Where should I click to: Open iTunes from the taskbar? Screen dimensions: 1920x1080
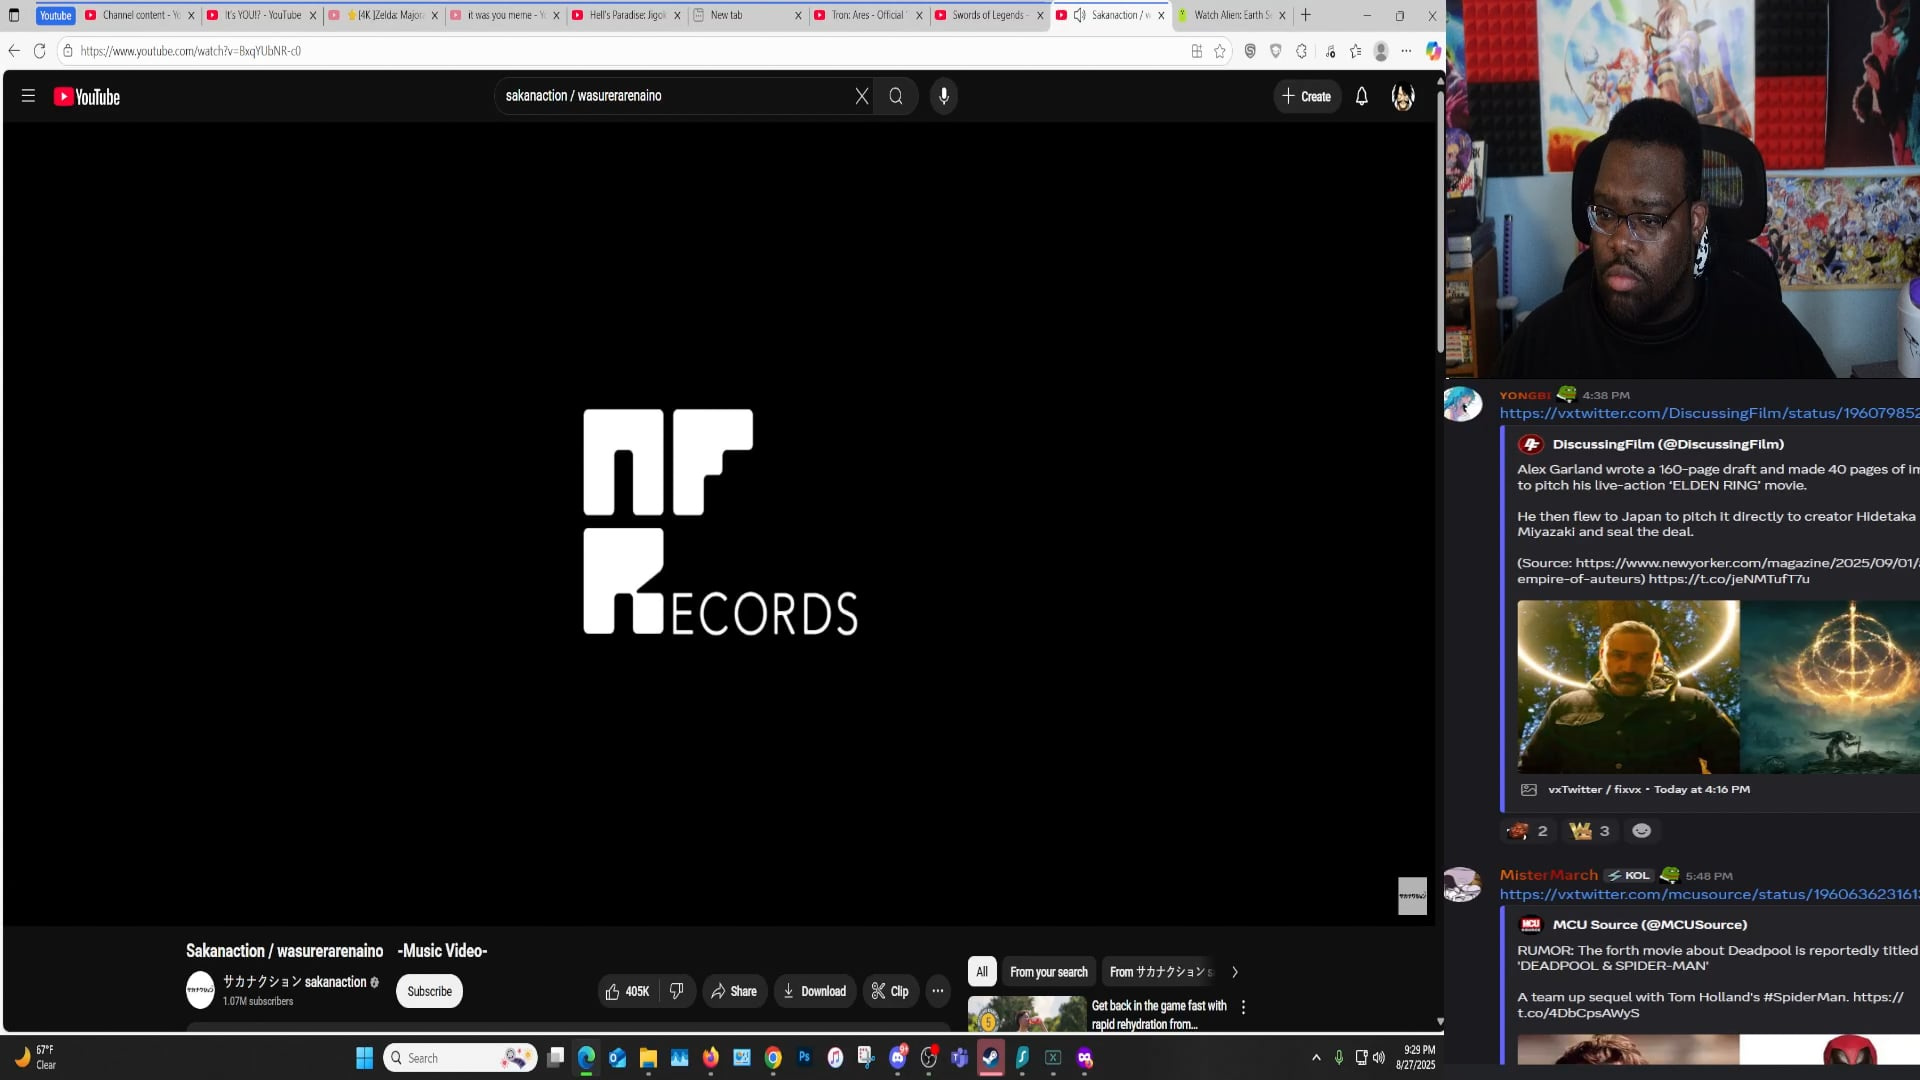(x=835, y=1057)
